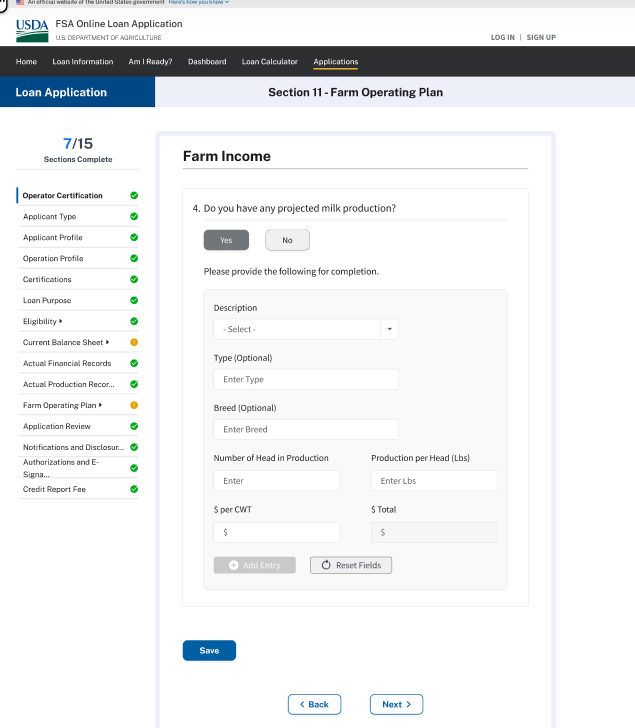The image size is (635, 728).
Task: Select Yes for projected milk production
Action: (226, 240)
